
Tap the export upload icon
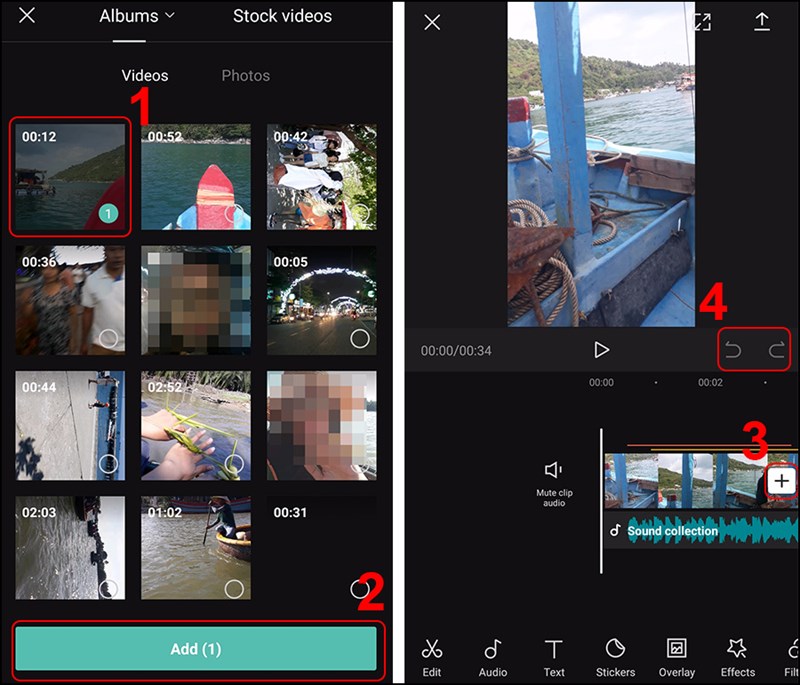click(760, 22)
